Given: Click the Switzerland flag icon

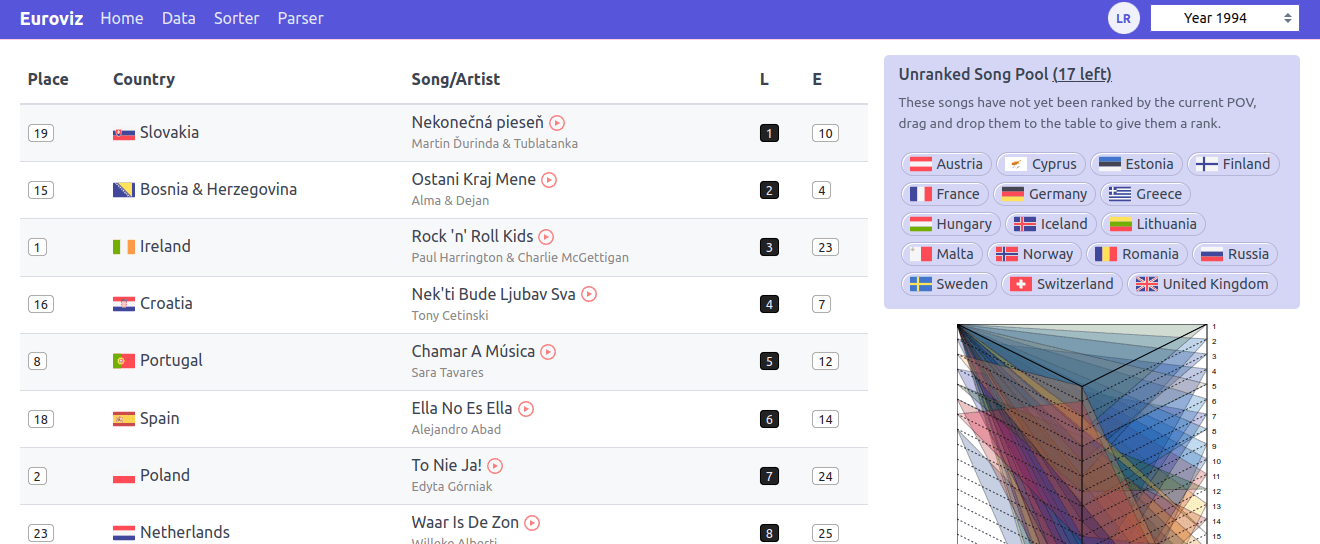Looking at the screenshot, I should pyautogui.click(x=1021, y=284).
